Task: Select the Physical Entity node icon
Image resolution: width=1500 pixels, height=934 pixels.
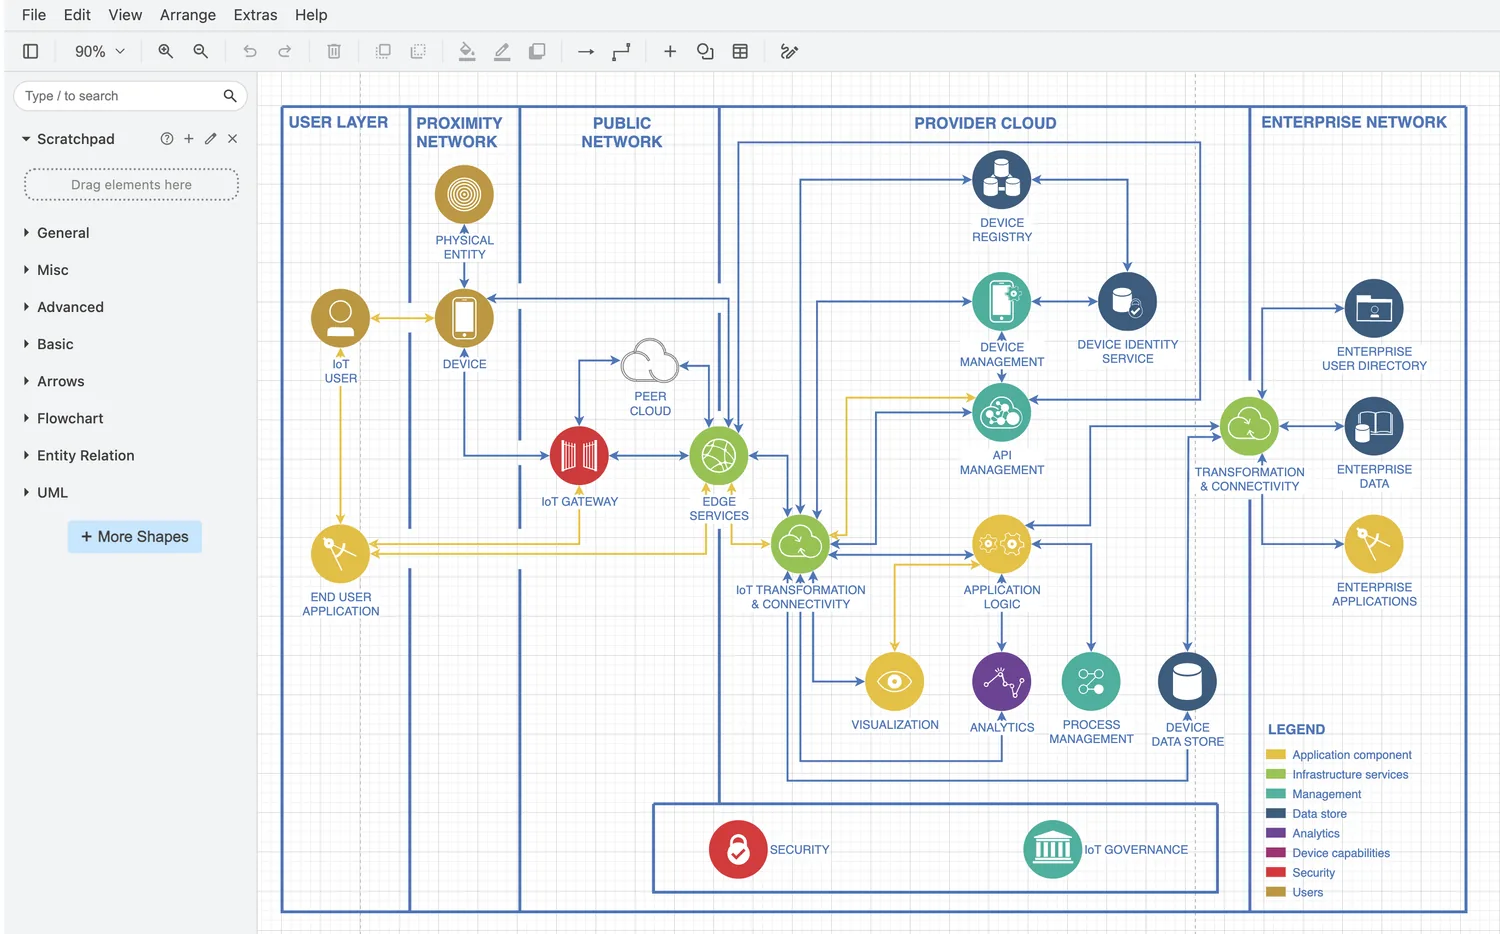Action: (464, 194)
